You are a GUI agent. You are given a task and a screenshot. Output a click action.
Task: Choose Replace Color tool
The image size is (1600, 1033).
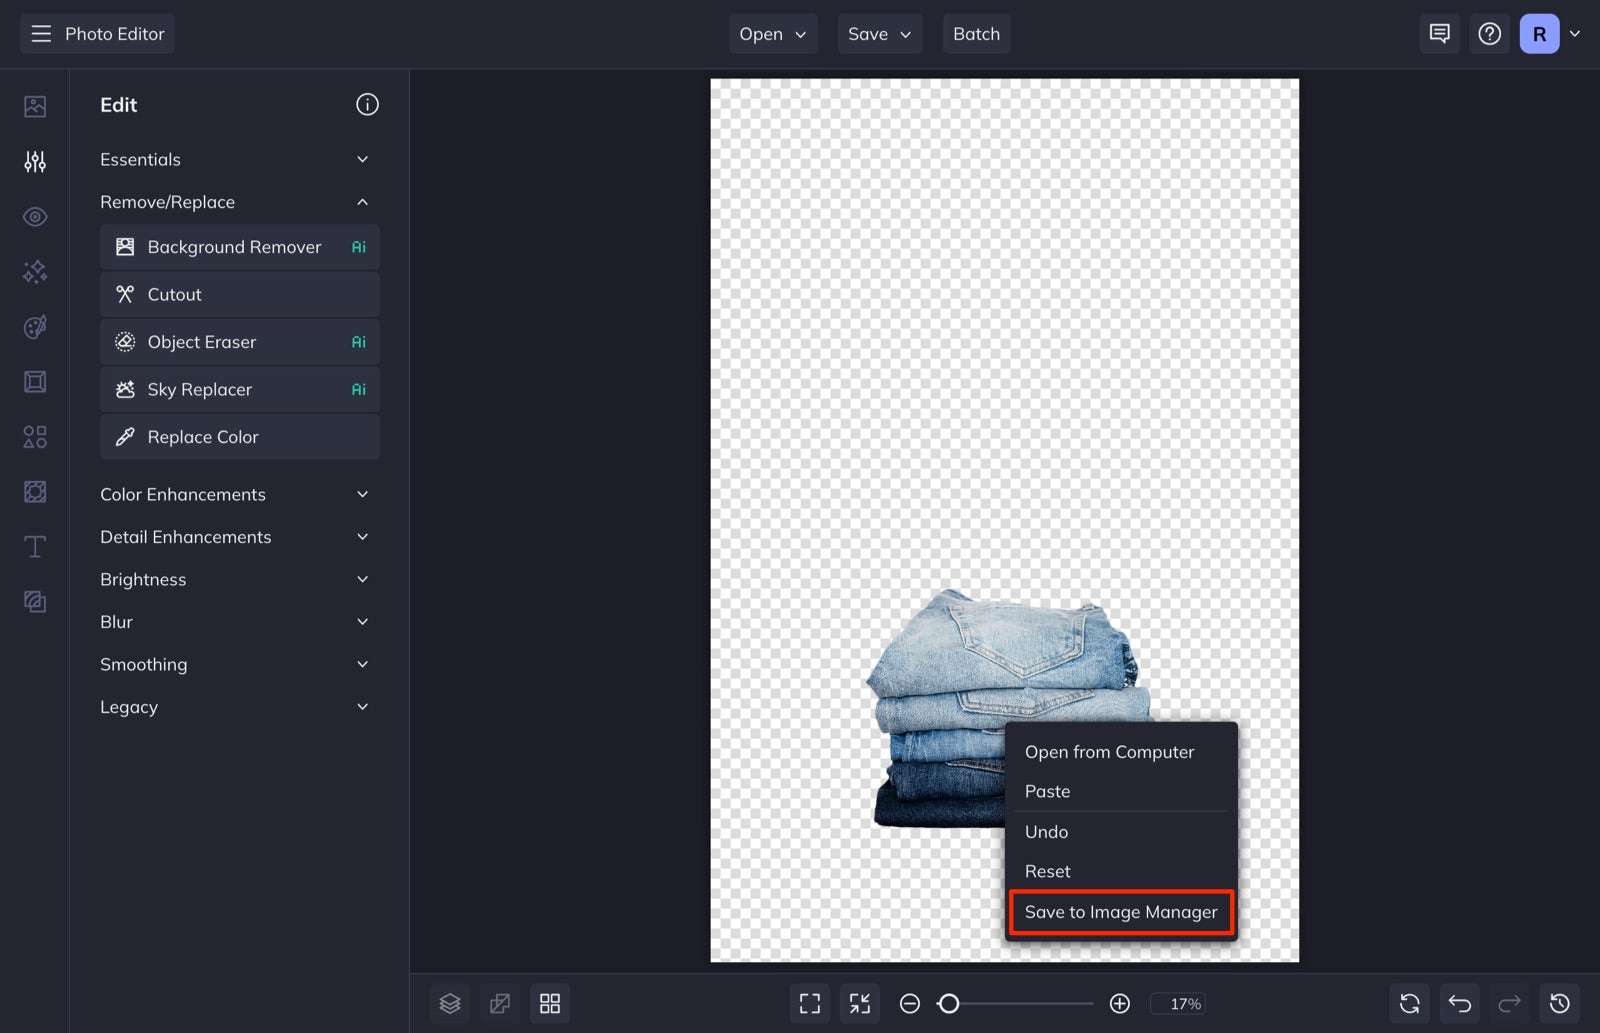coord(239,436)
